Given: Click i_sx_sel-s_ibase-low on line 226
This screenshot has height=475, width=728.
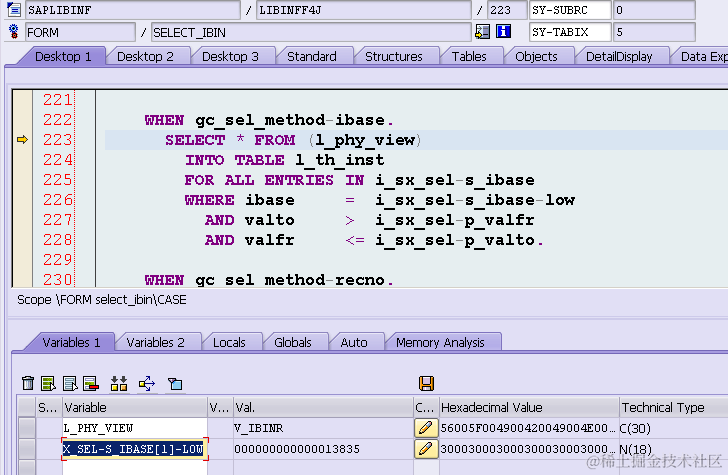Looking at the screenshot, I should click(475, 200).
